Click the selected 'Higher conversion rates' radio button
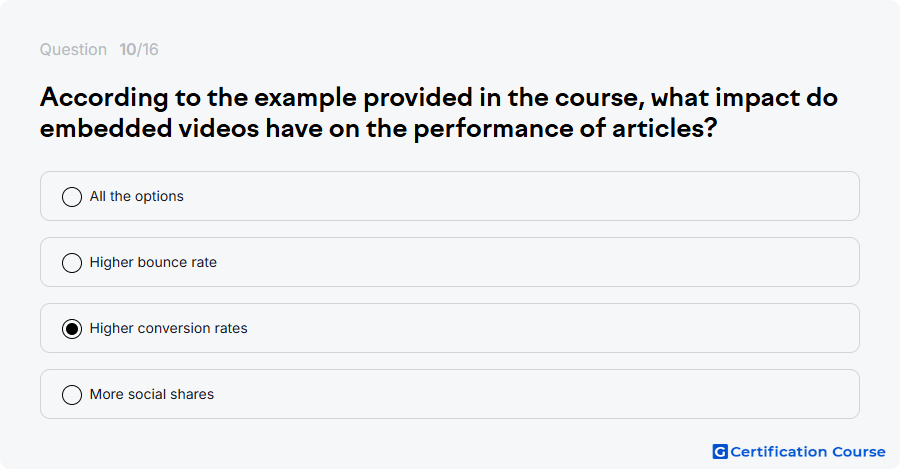This screenshot has height=469, width=900. click(72, 329)
